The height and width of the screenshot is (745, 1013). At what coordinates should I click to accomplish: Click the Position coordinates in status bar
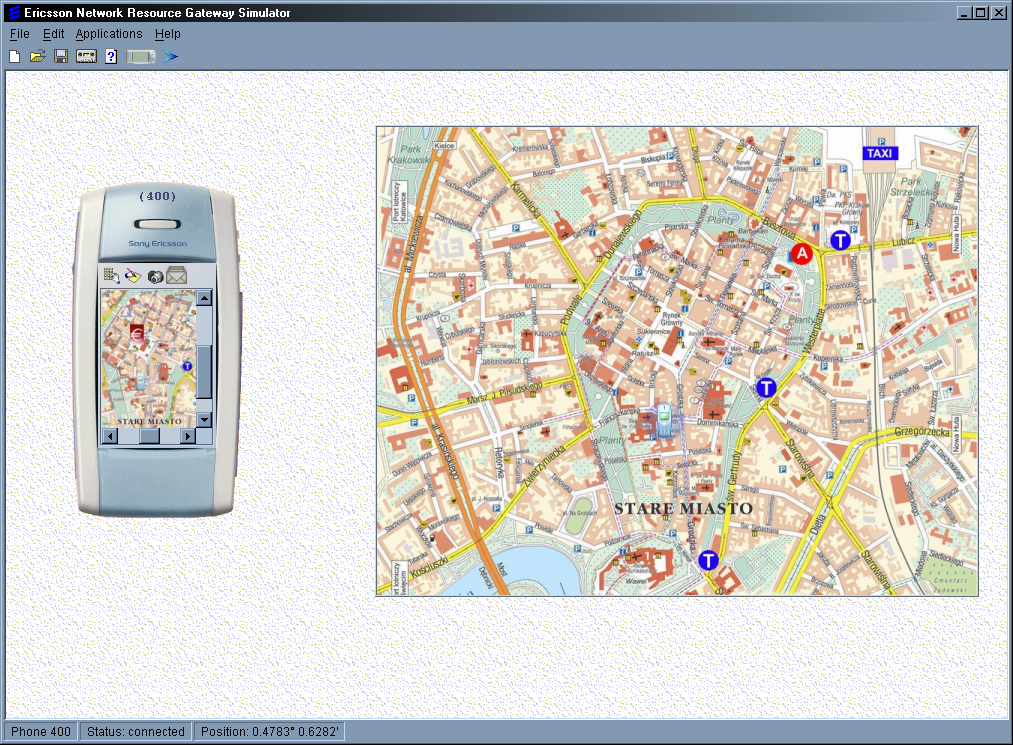269,731
